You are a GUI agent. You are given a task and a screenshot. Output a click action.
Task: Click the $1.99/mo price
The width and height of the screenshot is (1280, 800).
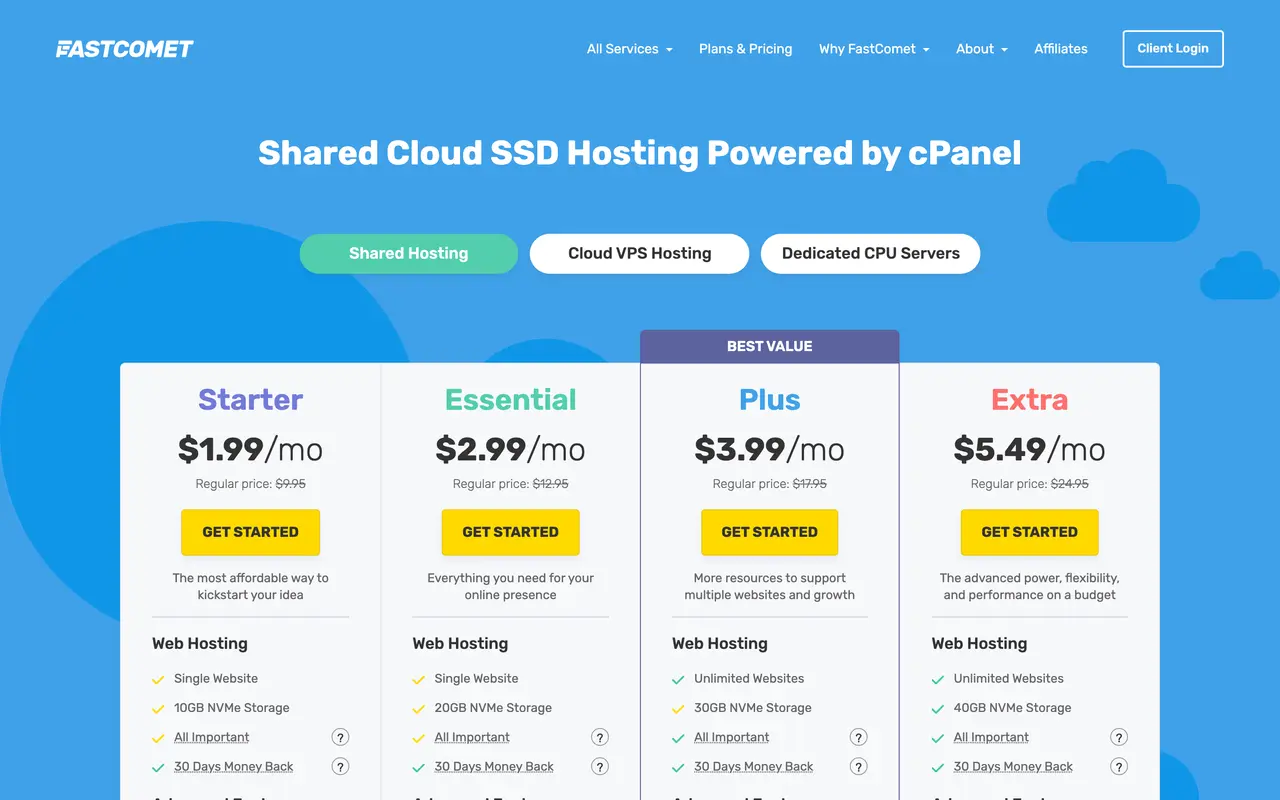tap(250, 449)
